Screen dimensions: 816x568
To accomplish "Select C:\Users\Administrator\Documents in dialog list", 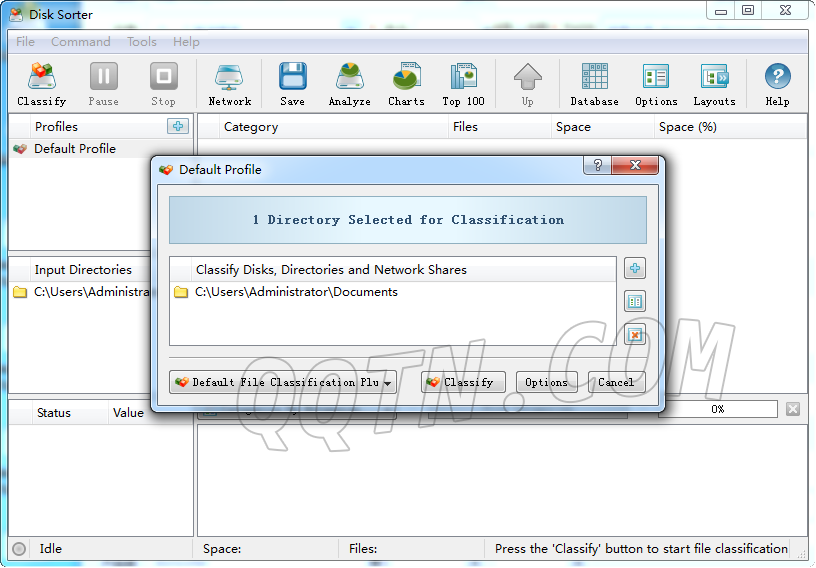I will (296, 292).
